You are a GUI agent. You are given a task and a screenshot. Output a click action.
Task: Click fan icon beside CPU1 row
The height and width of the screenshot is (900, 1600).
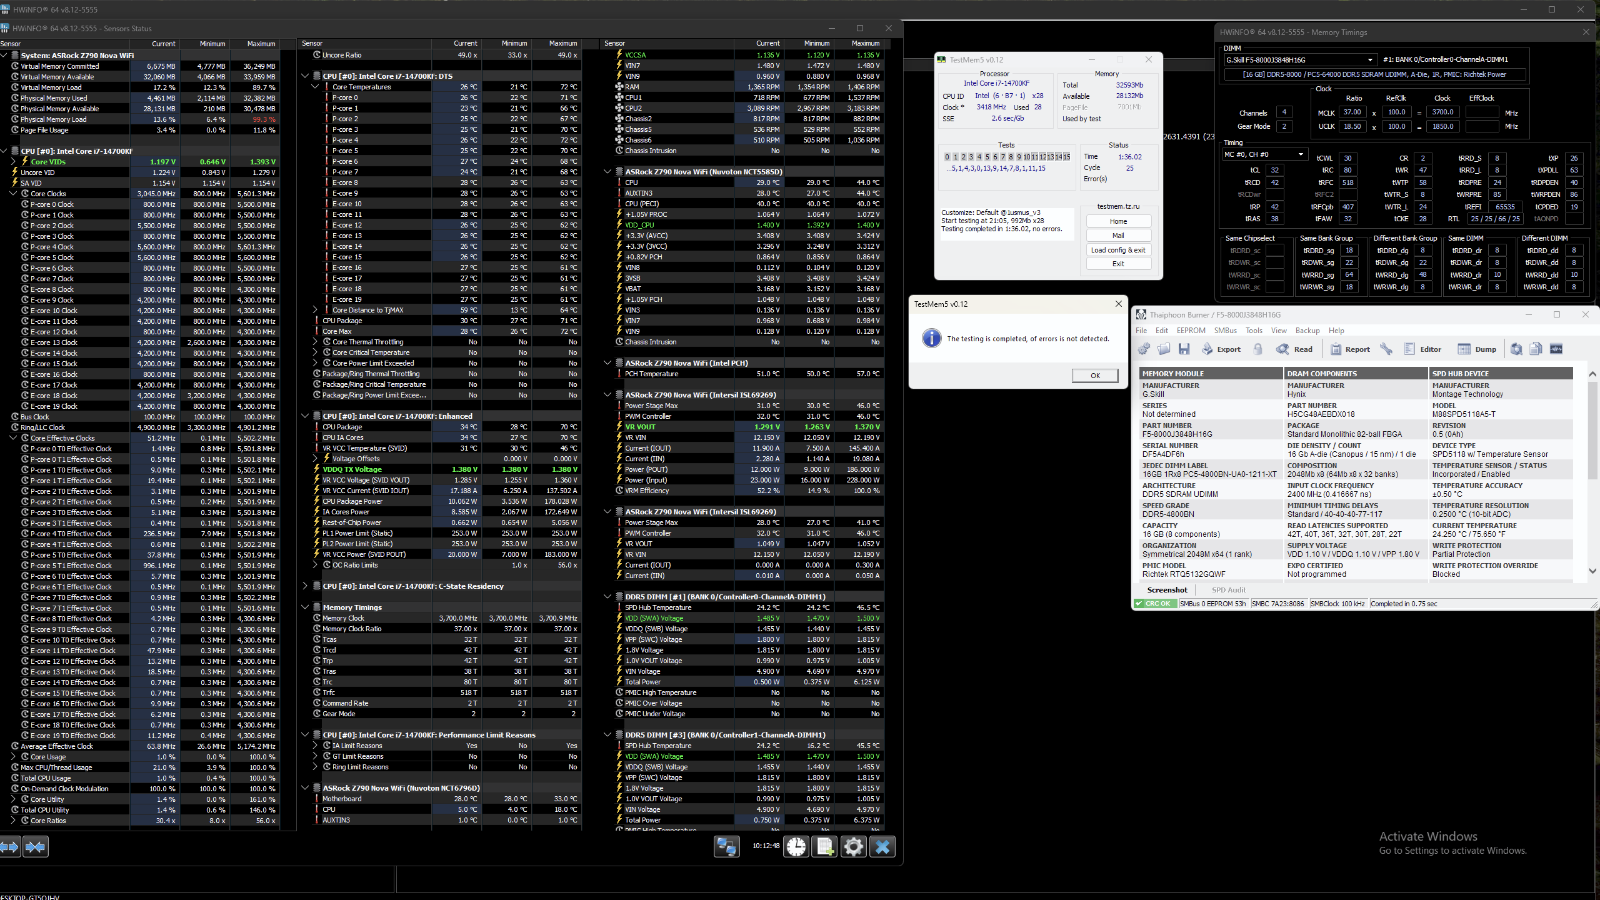coord(619,97)
